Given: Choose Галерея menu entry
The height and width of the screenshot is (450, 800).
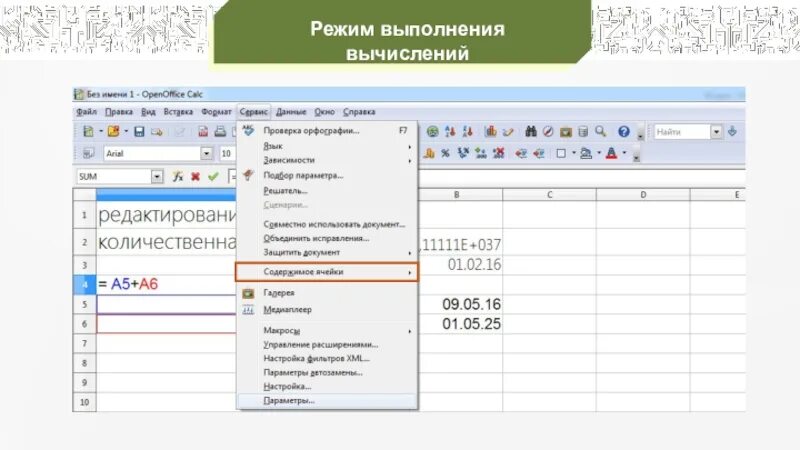Looking at the screenshot, I should pos(327,293).
